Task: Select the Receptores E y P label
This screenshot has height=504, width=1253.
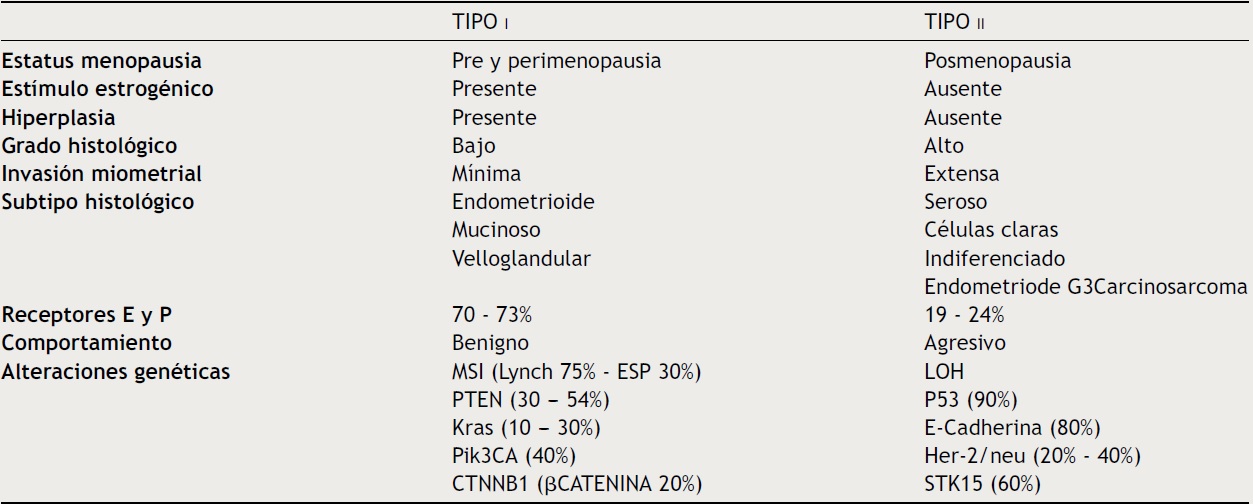Action: [x=89, y=315]
